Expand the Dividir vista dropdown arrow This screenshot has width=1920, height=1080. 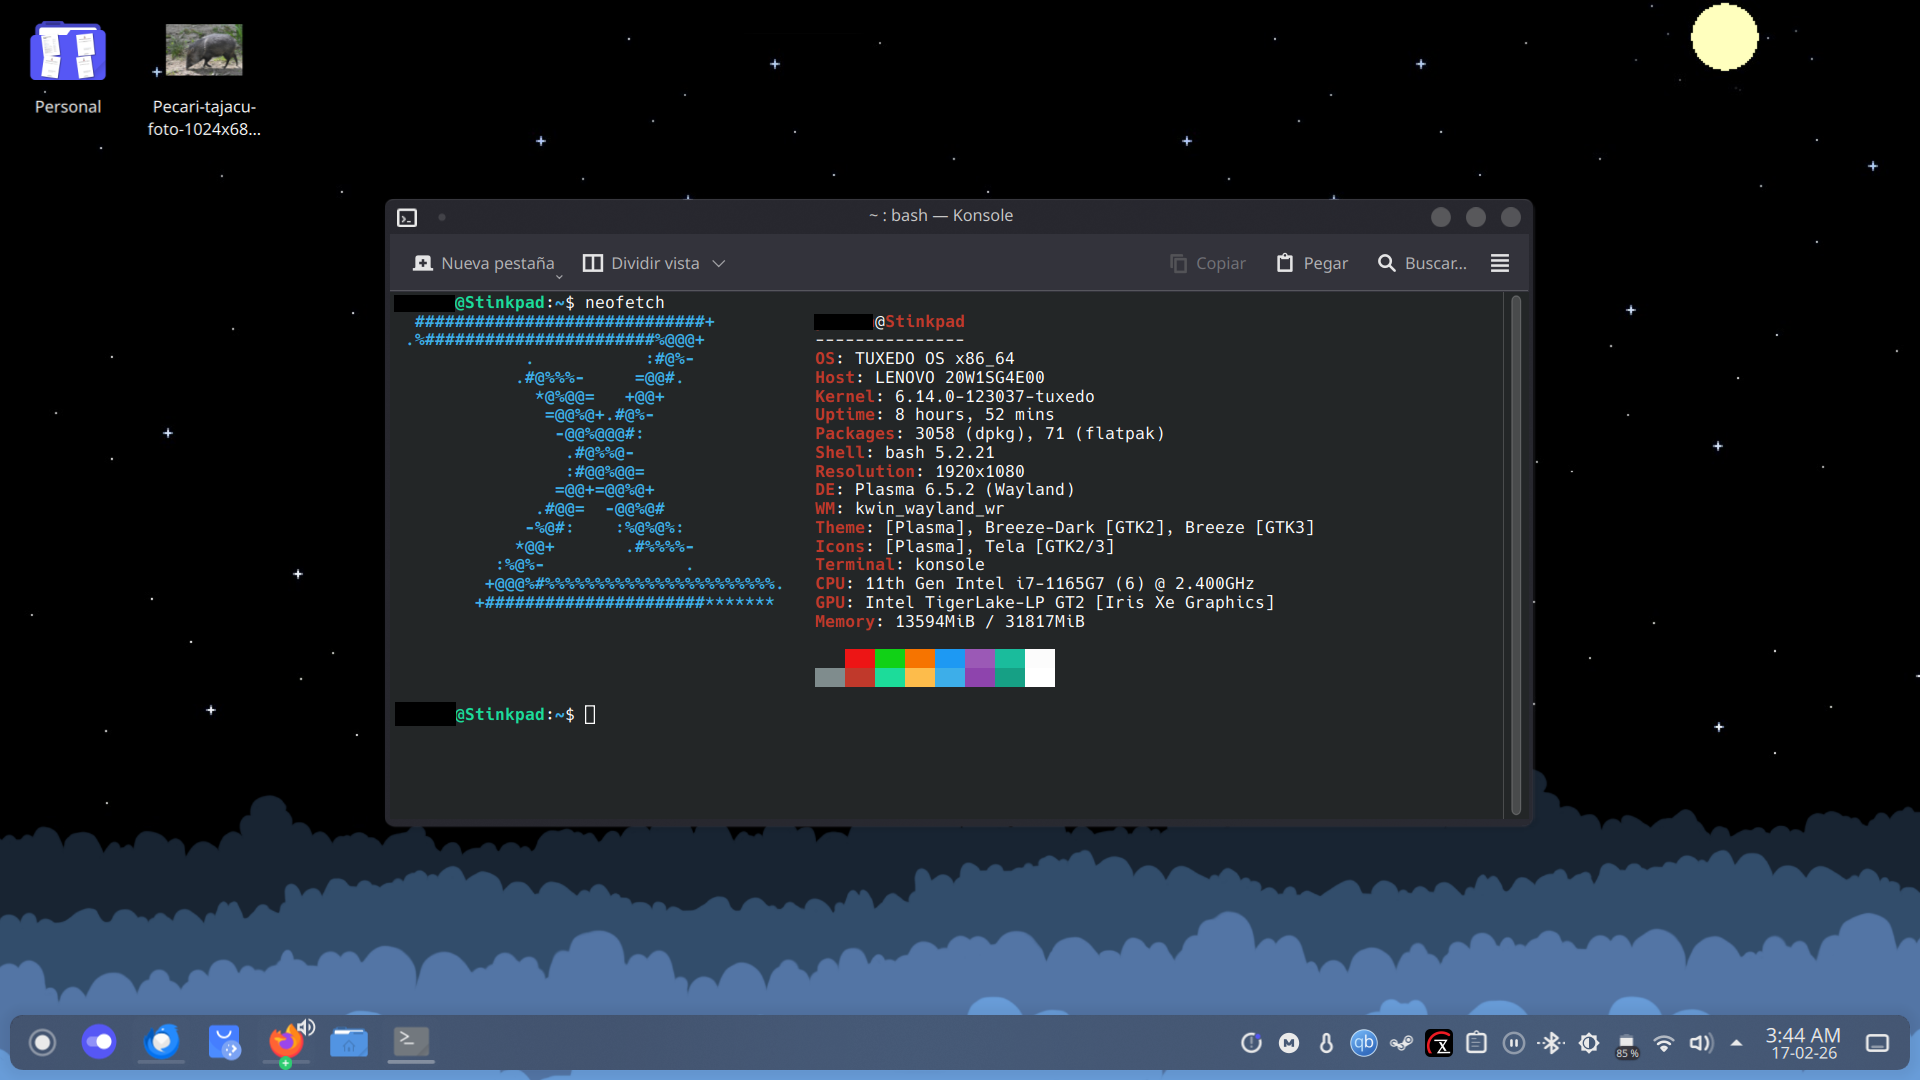click(x=719, y=264)
